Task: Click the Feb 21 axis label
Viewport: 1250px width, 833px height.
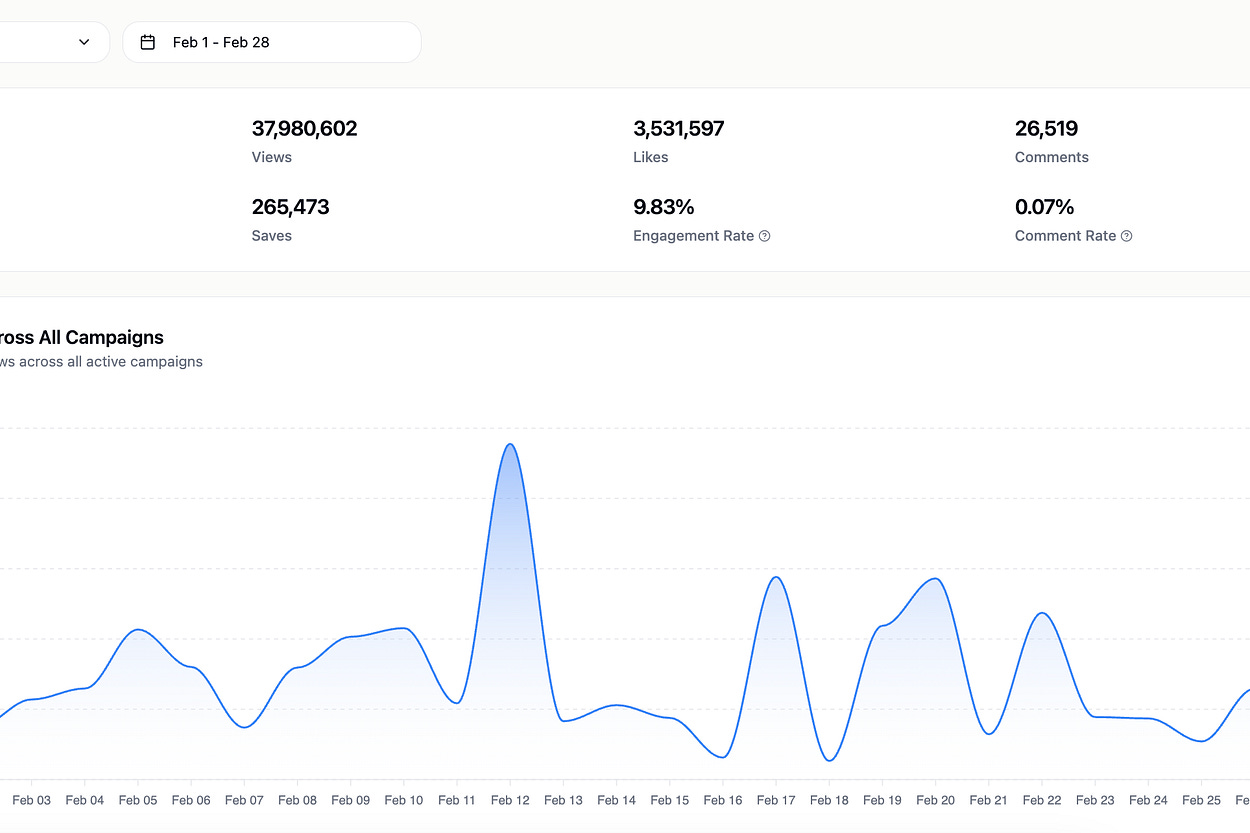Action: [x=988, y=800]
